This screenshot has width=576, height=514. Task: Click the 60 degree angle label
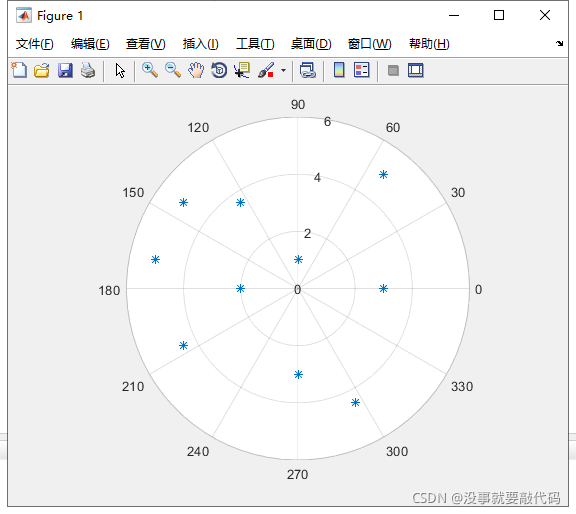[x=393, y=128]
